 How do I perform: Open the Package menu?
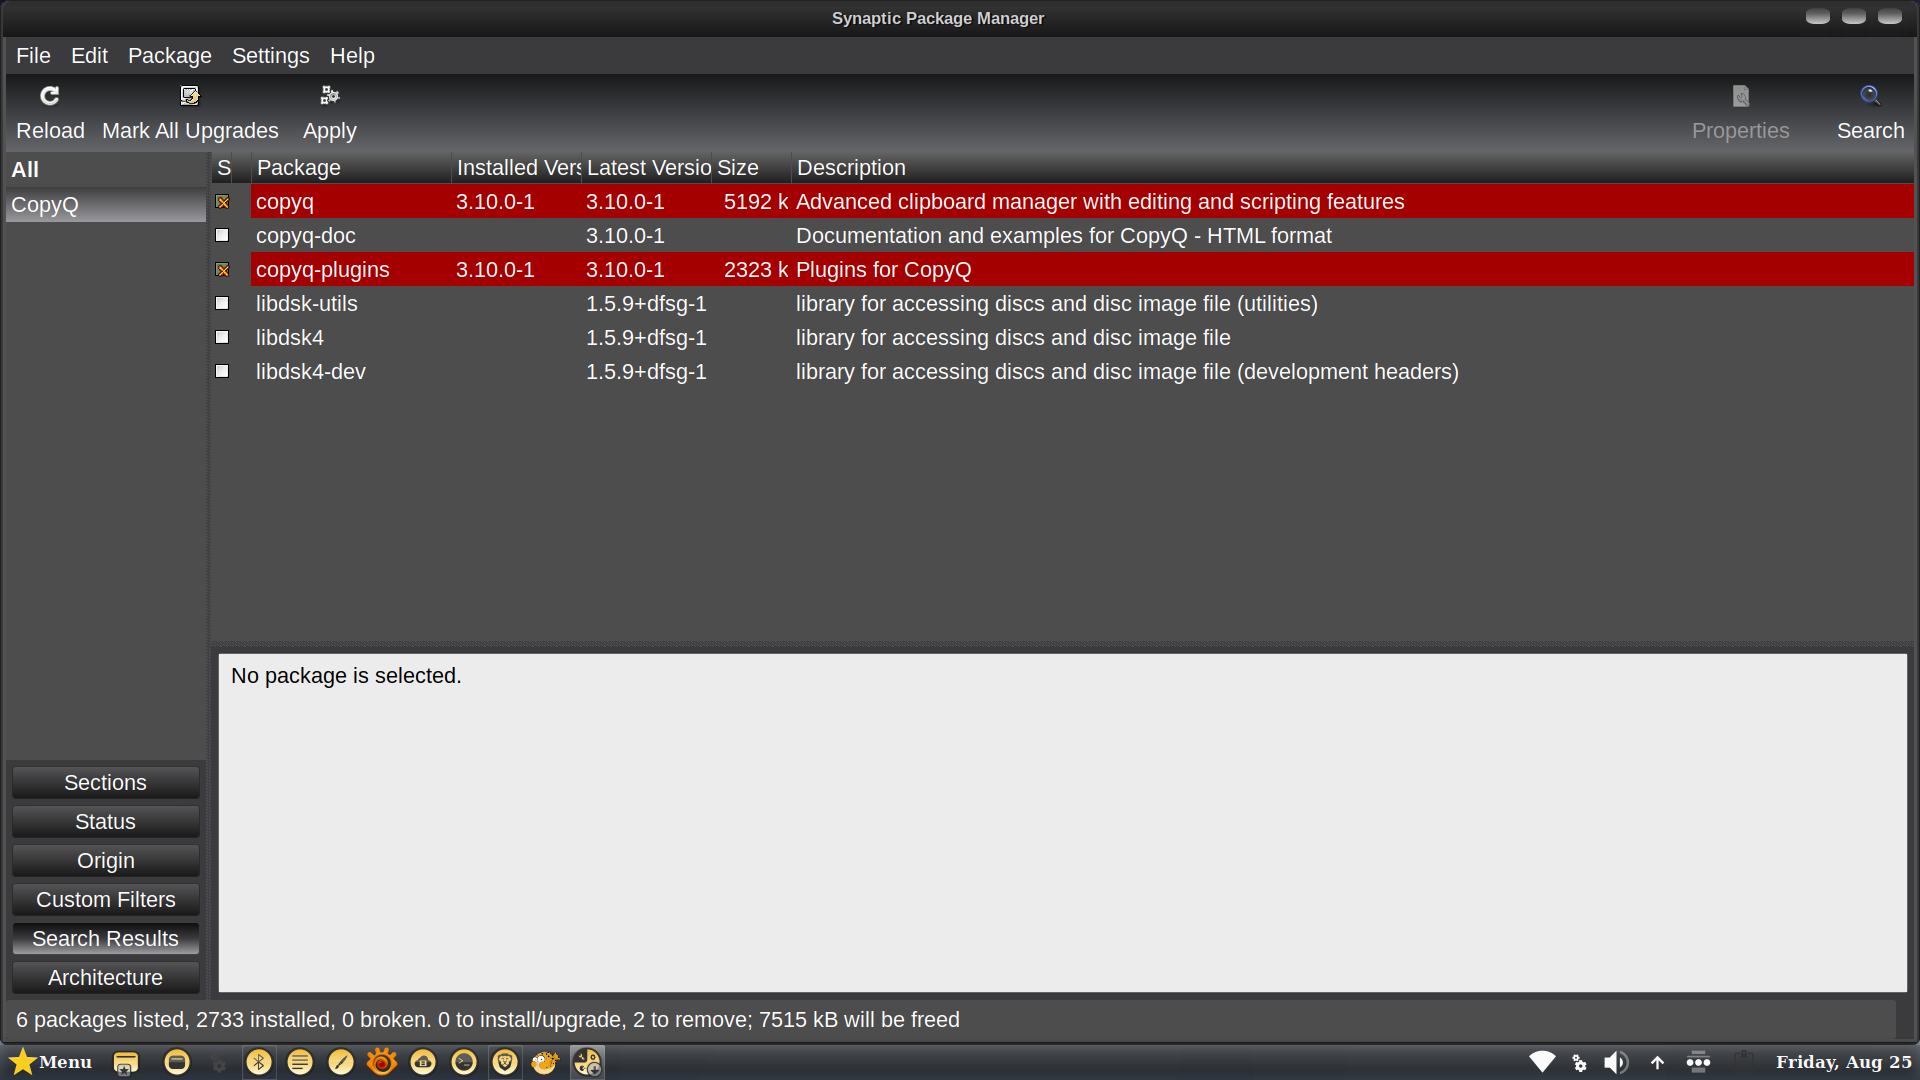[170, 56]
